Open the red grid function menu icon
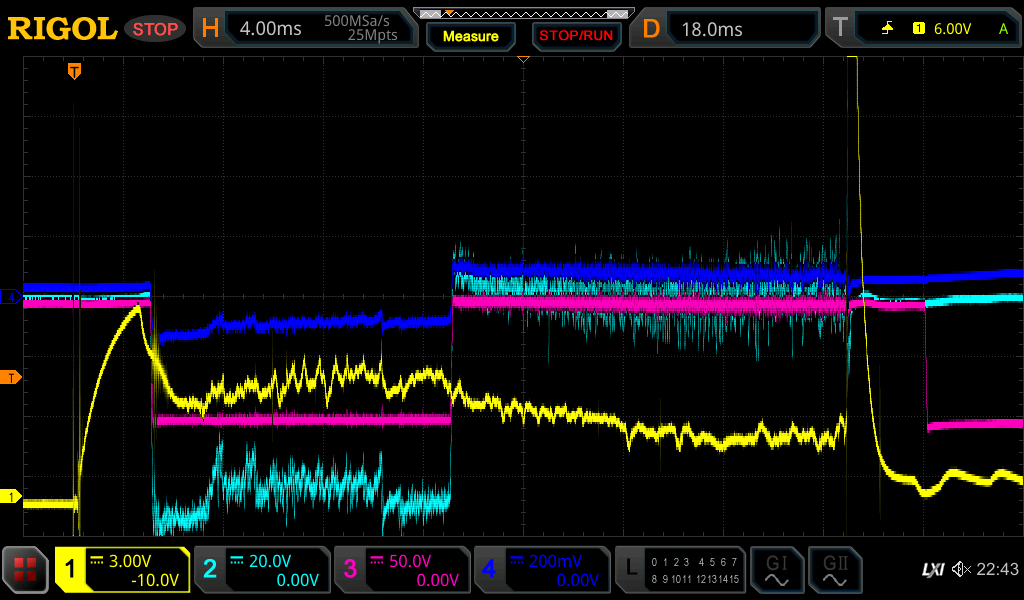The image size is (1024, 600). pos(25,570)
